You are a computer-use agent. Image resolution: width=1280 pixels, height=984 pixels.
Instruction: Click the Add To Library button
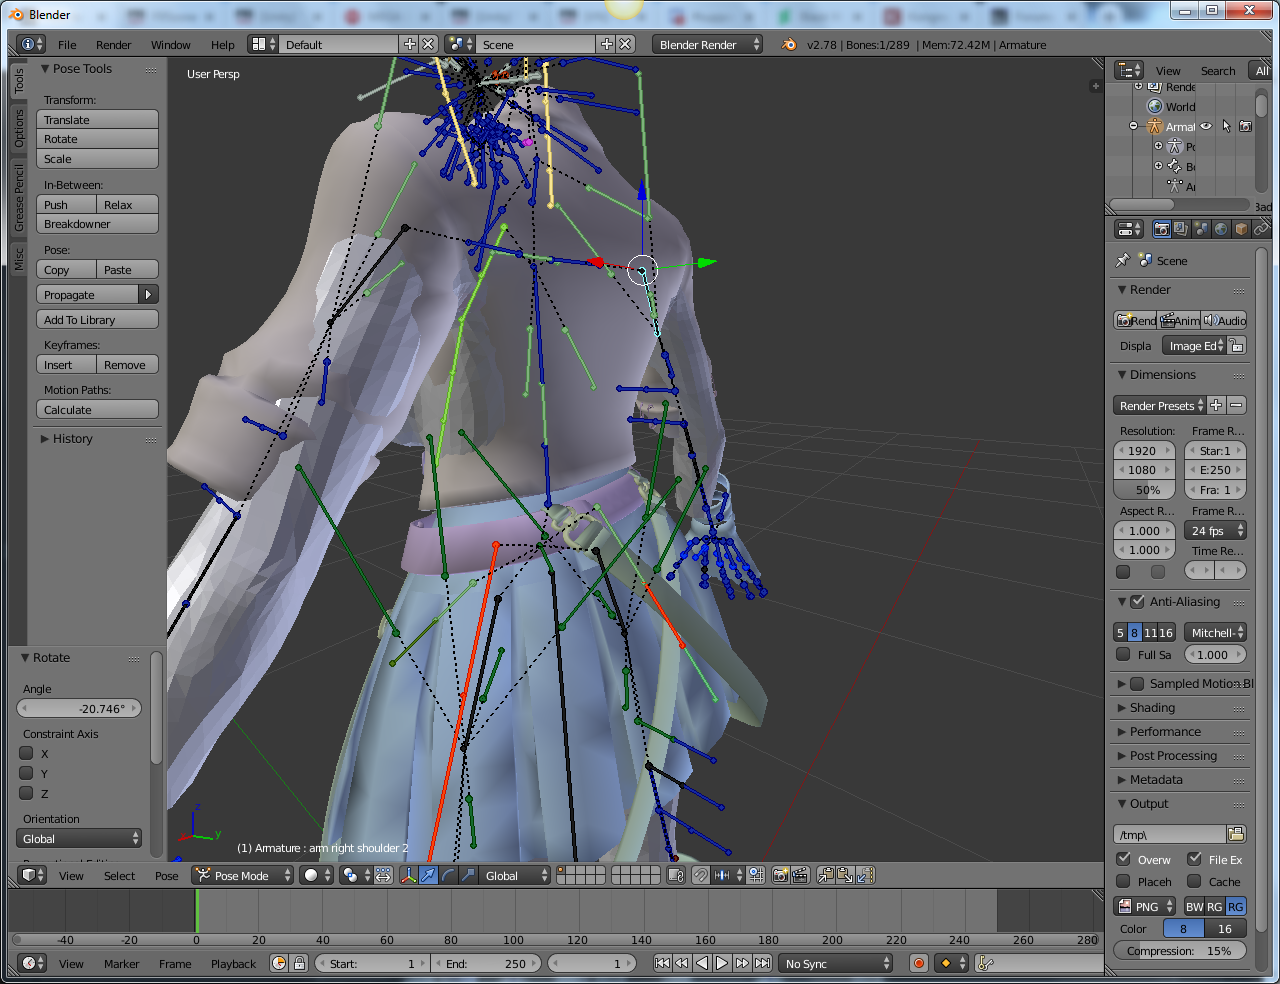[x=97, y=319]
